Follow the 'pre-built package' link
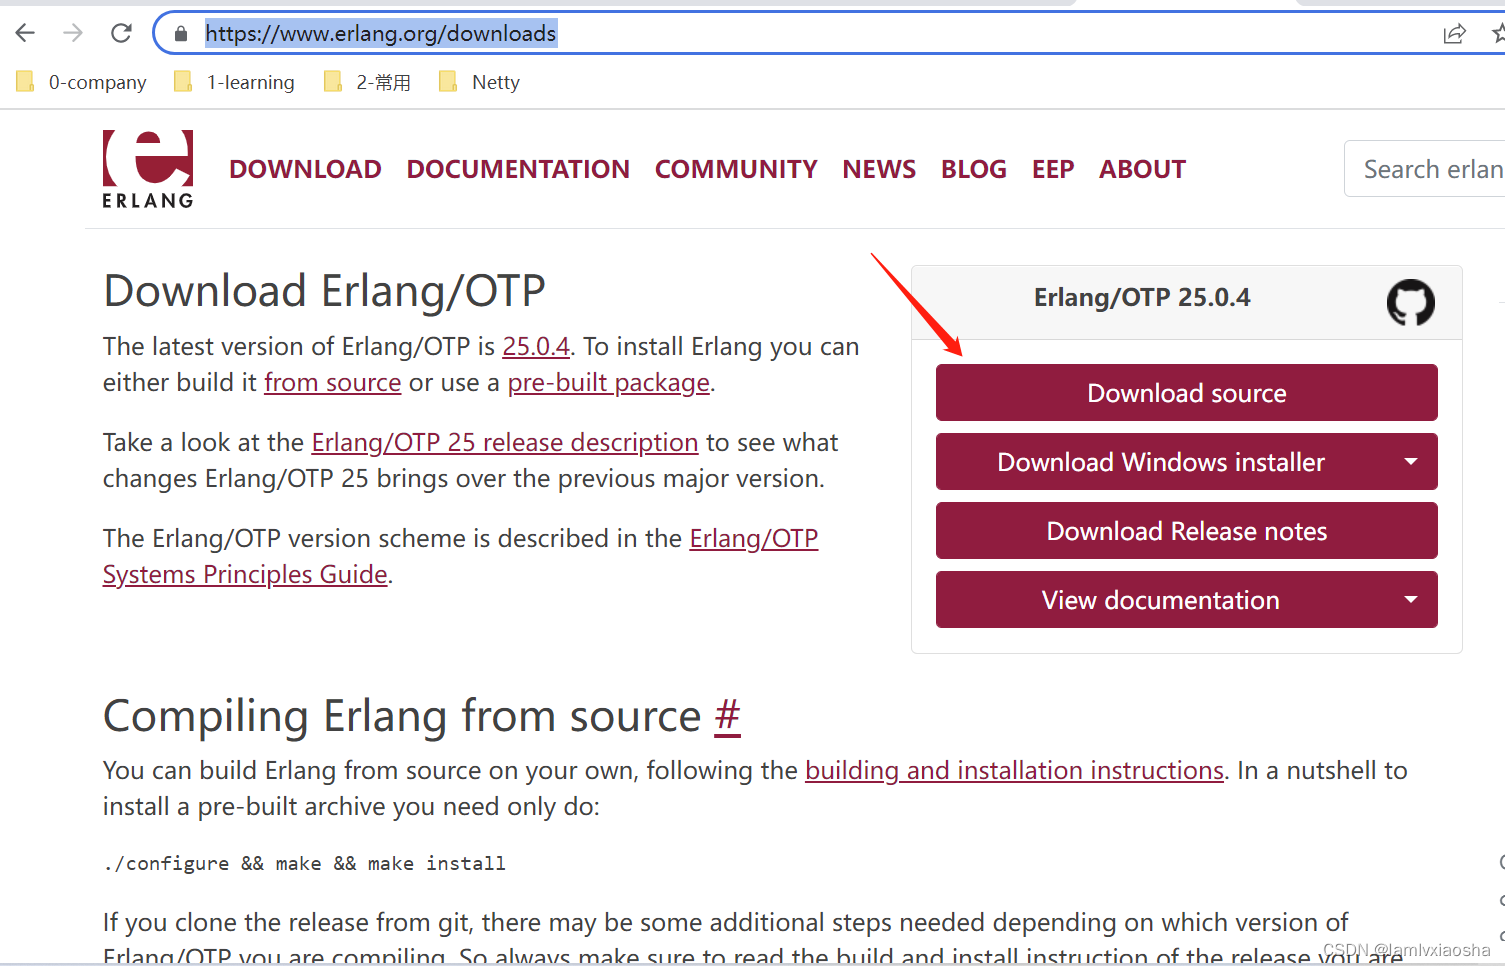The height and width of the screenshot is (966, 1505). (x=609, y=383)
